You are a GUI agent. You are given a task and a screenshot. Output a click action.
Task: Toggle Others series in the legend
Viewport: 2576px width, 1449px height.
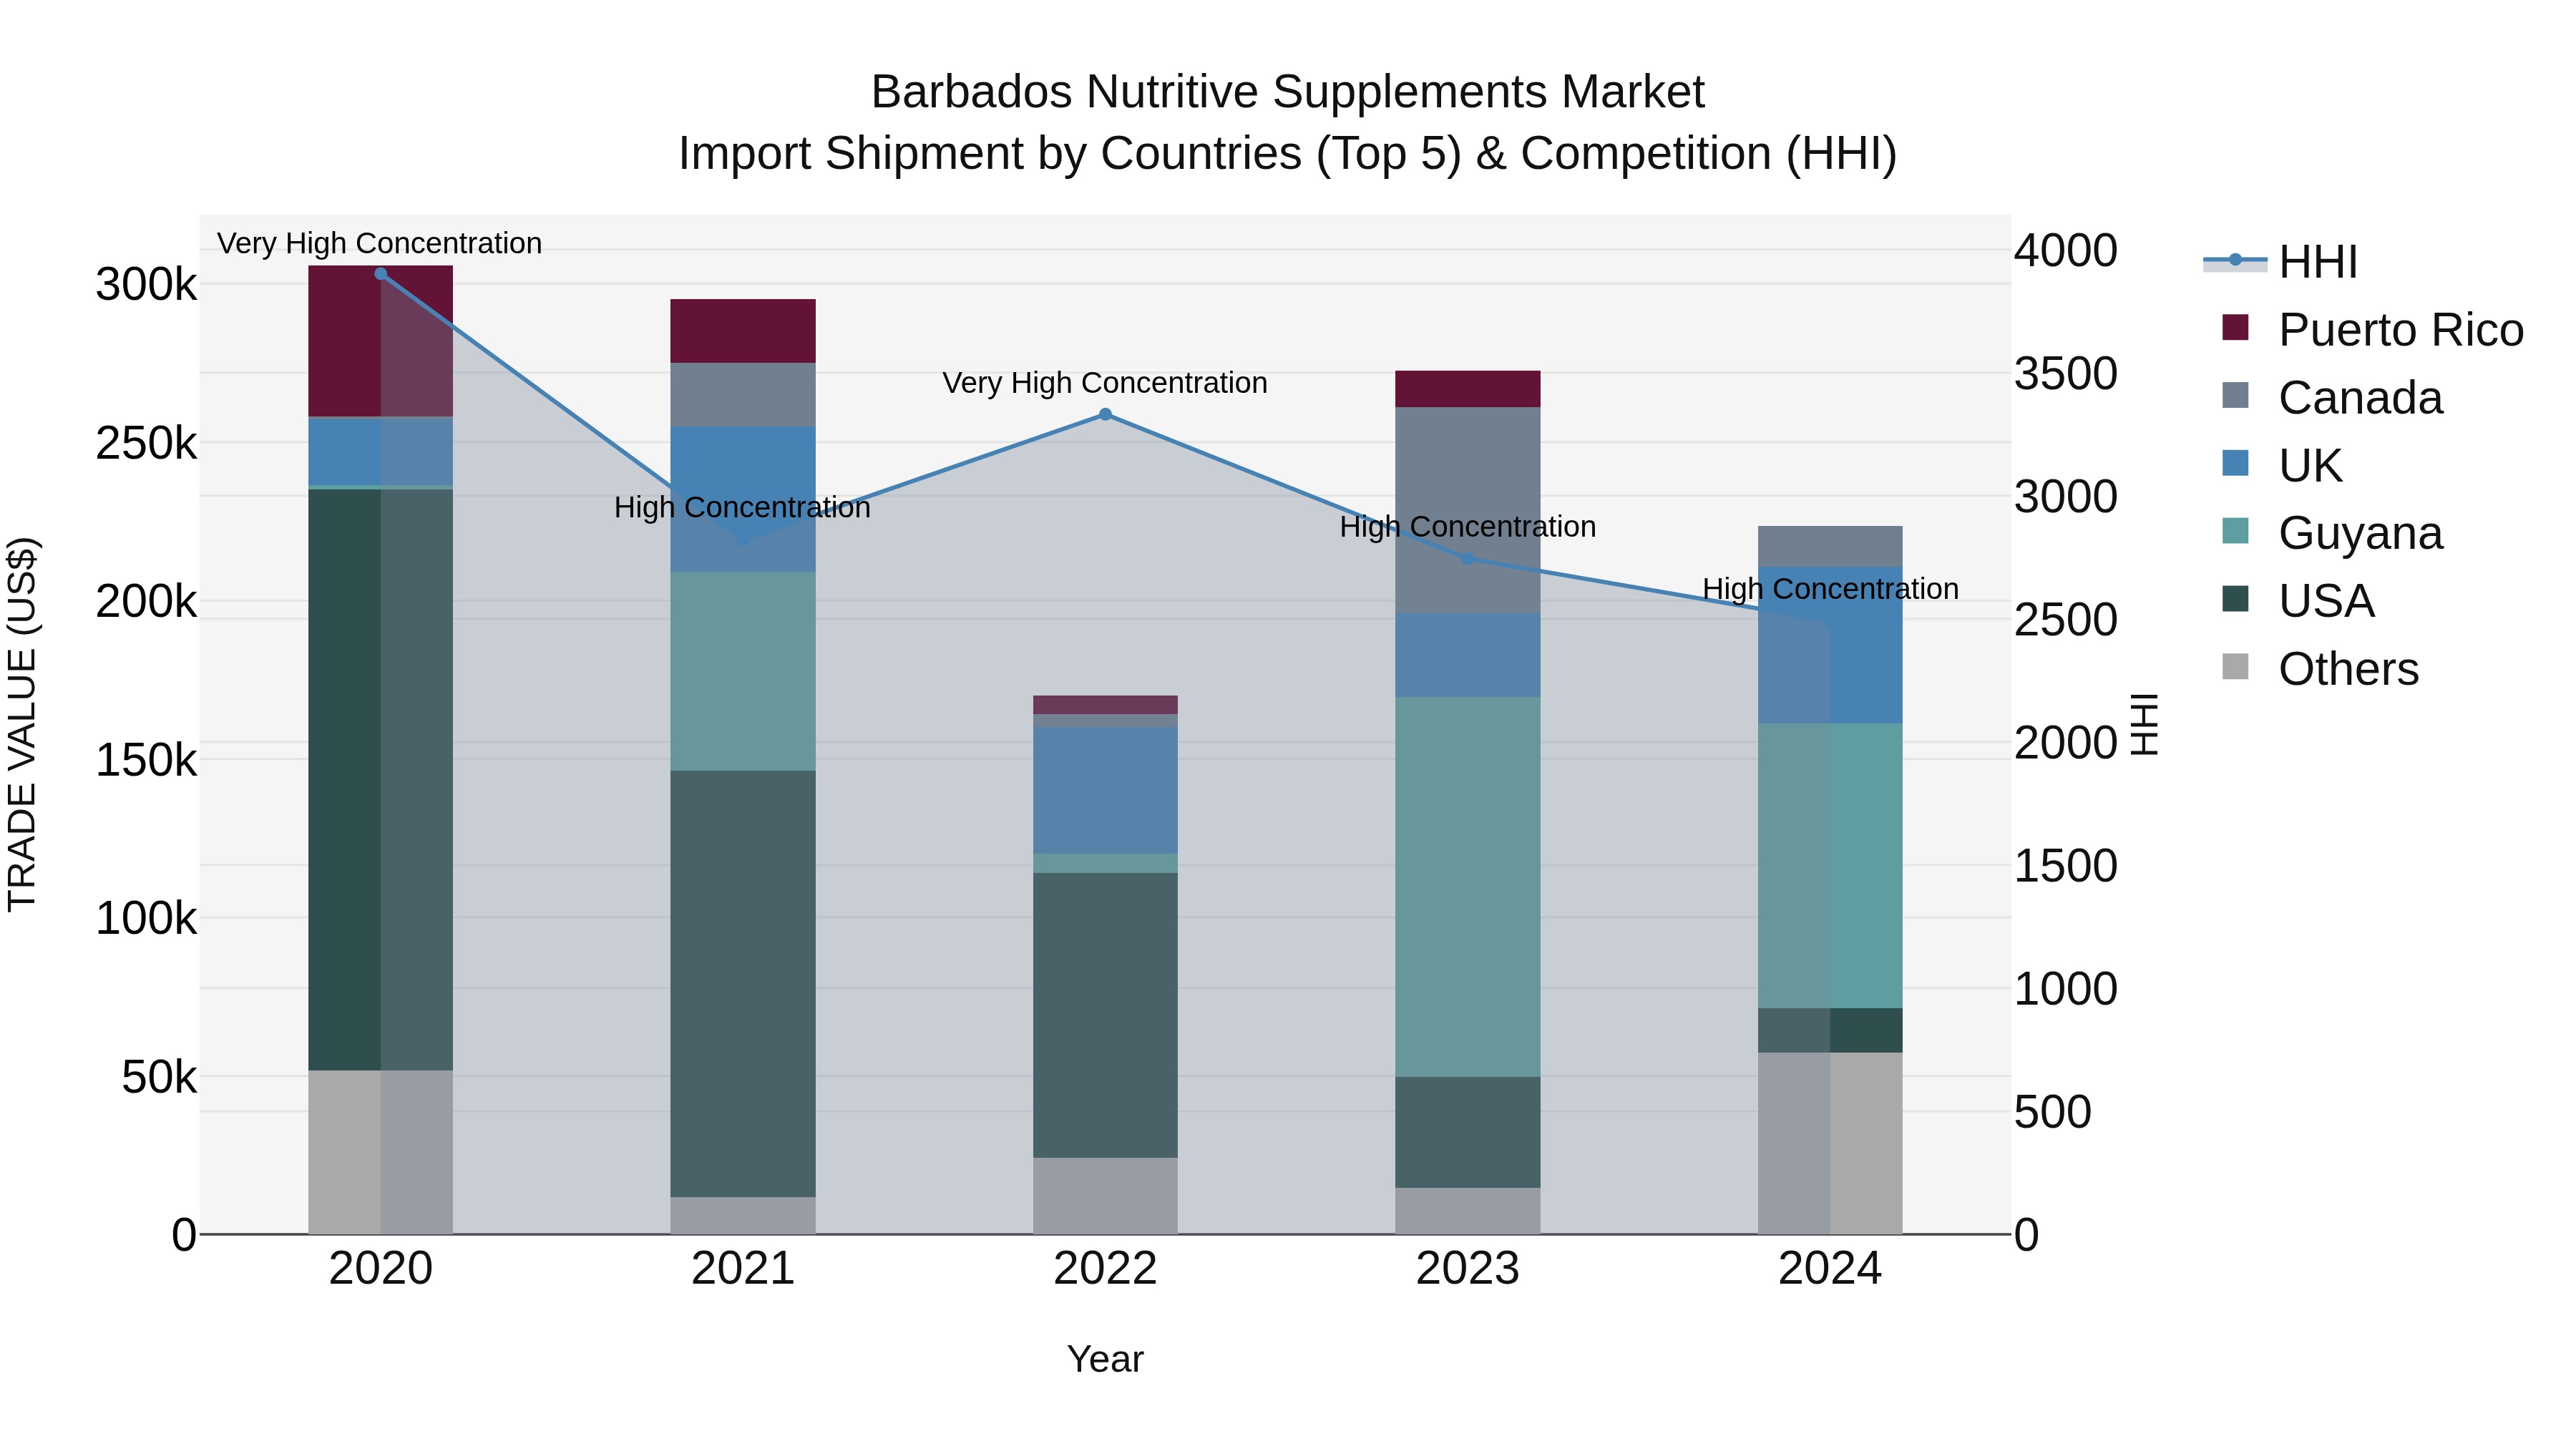(2320, 669)
